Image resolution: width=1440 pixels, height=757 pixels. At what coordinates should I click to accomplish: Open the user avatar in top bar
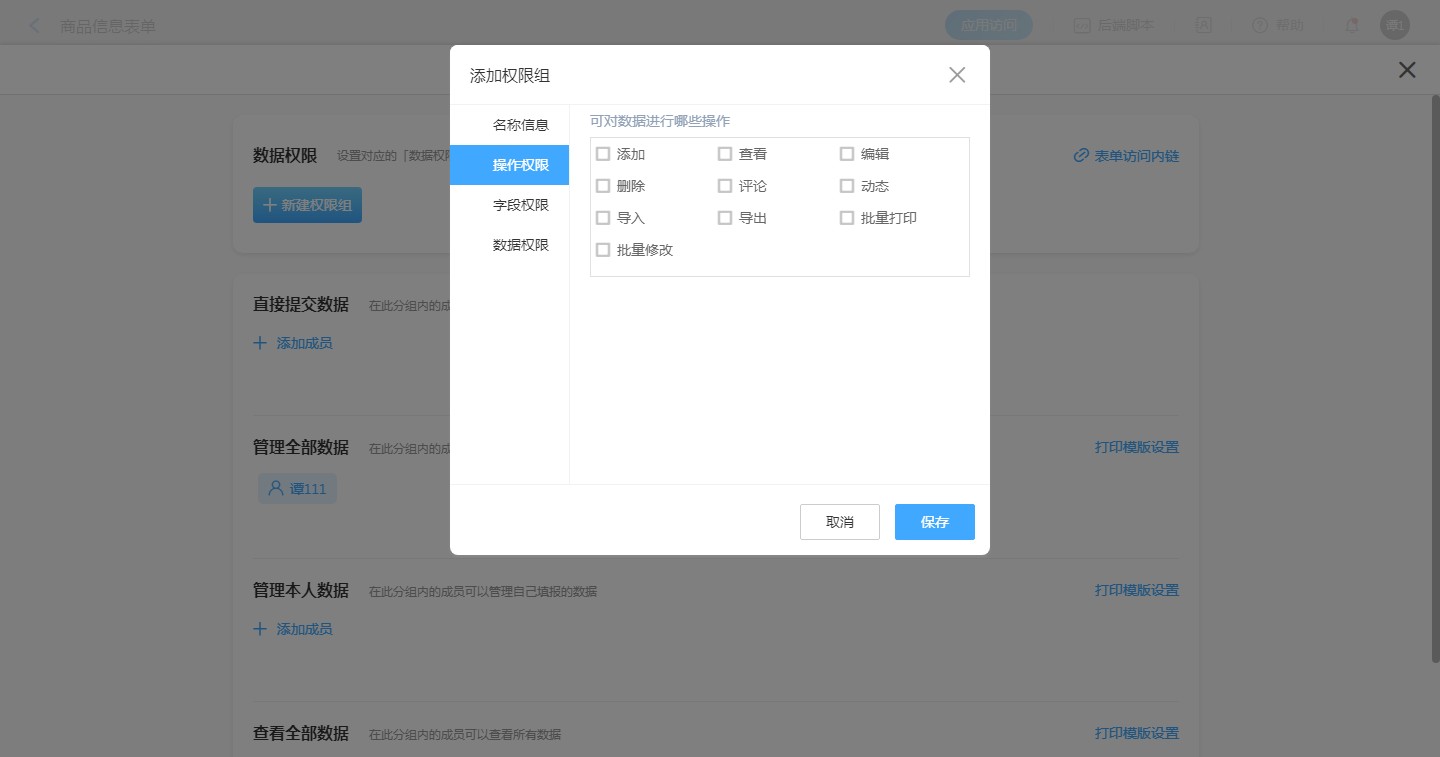[1394, 25]
